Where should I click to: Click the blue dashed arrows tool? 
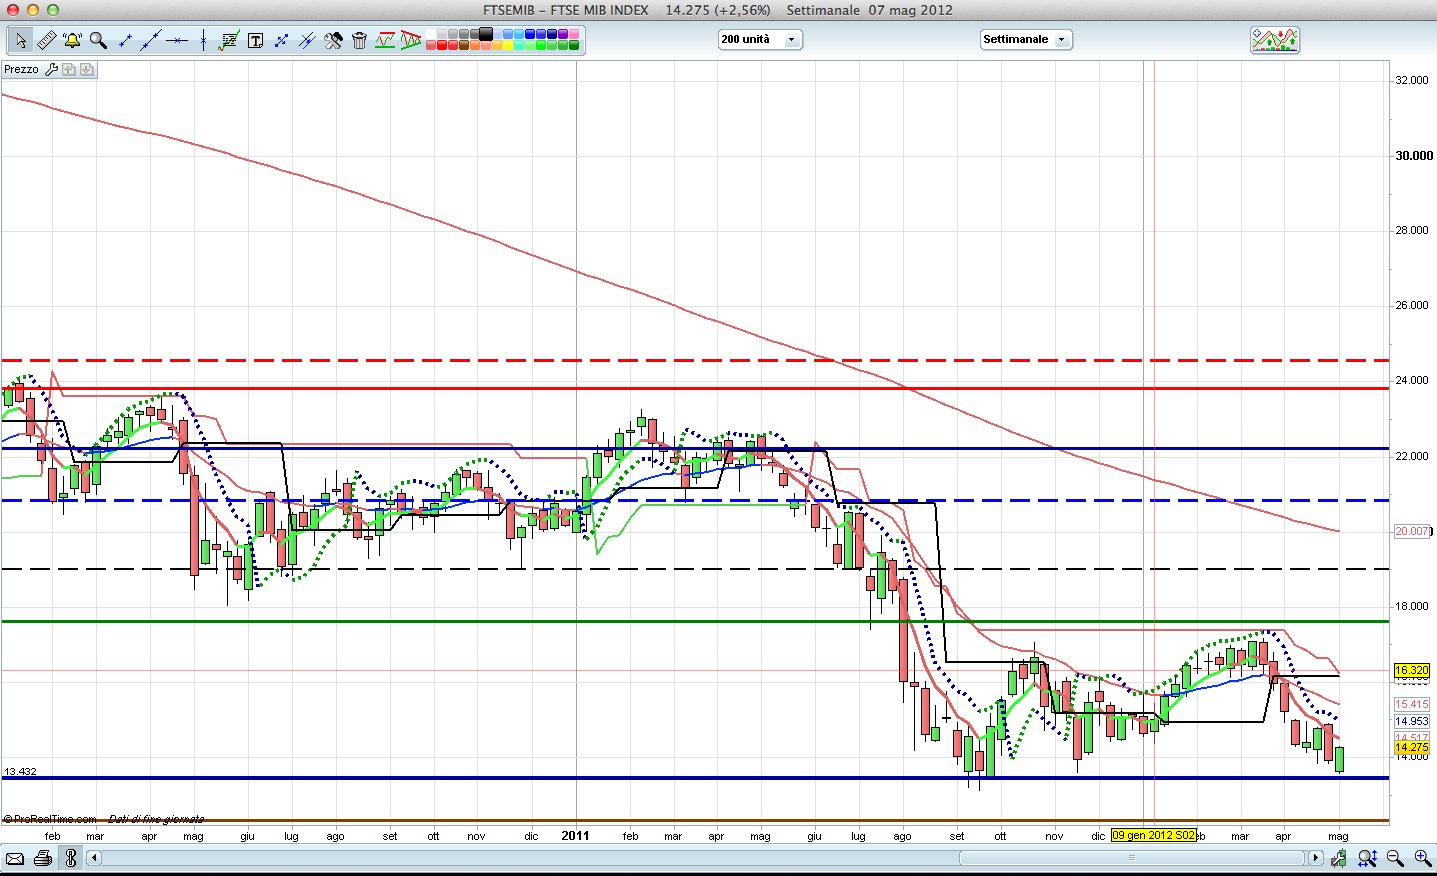click(x=281, y=40)
